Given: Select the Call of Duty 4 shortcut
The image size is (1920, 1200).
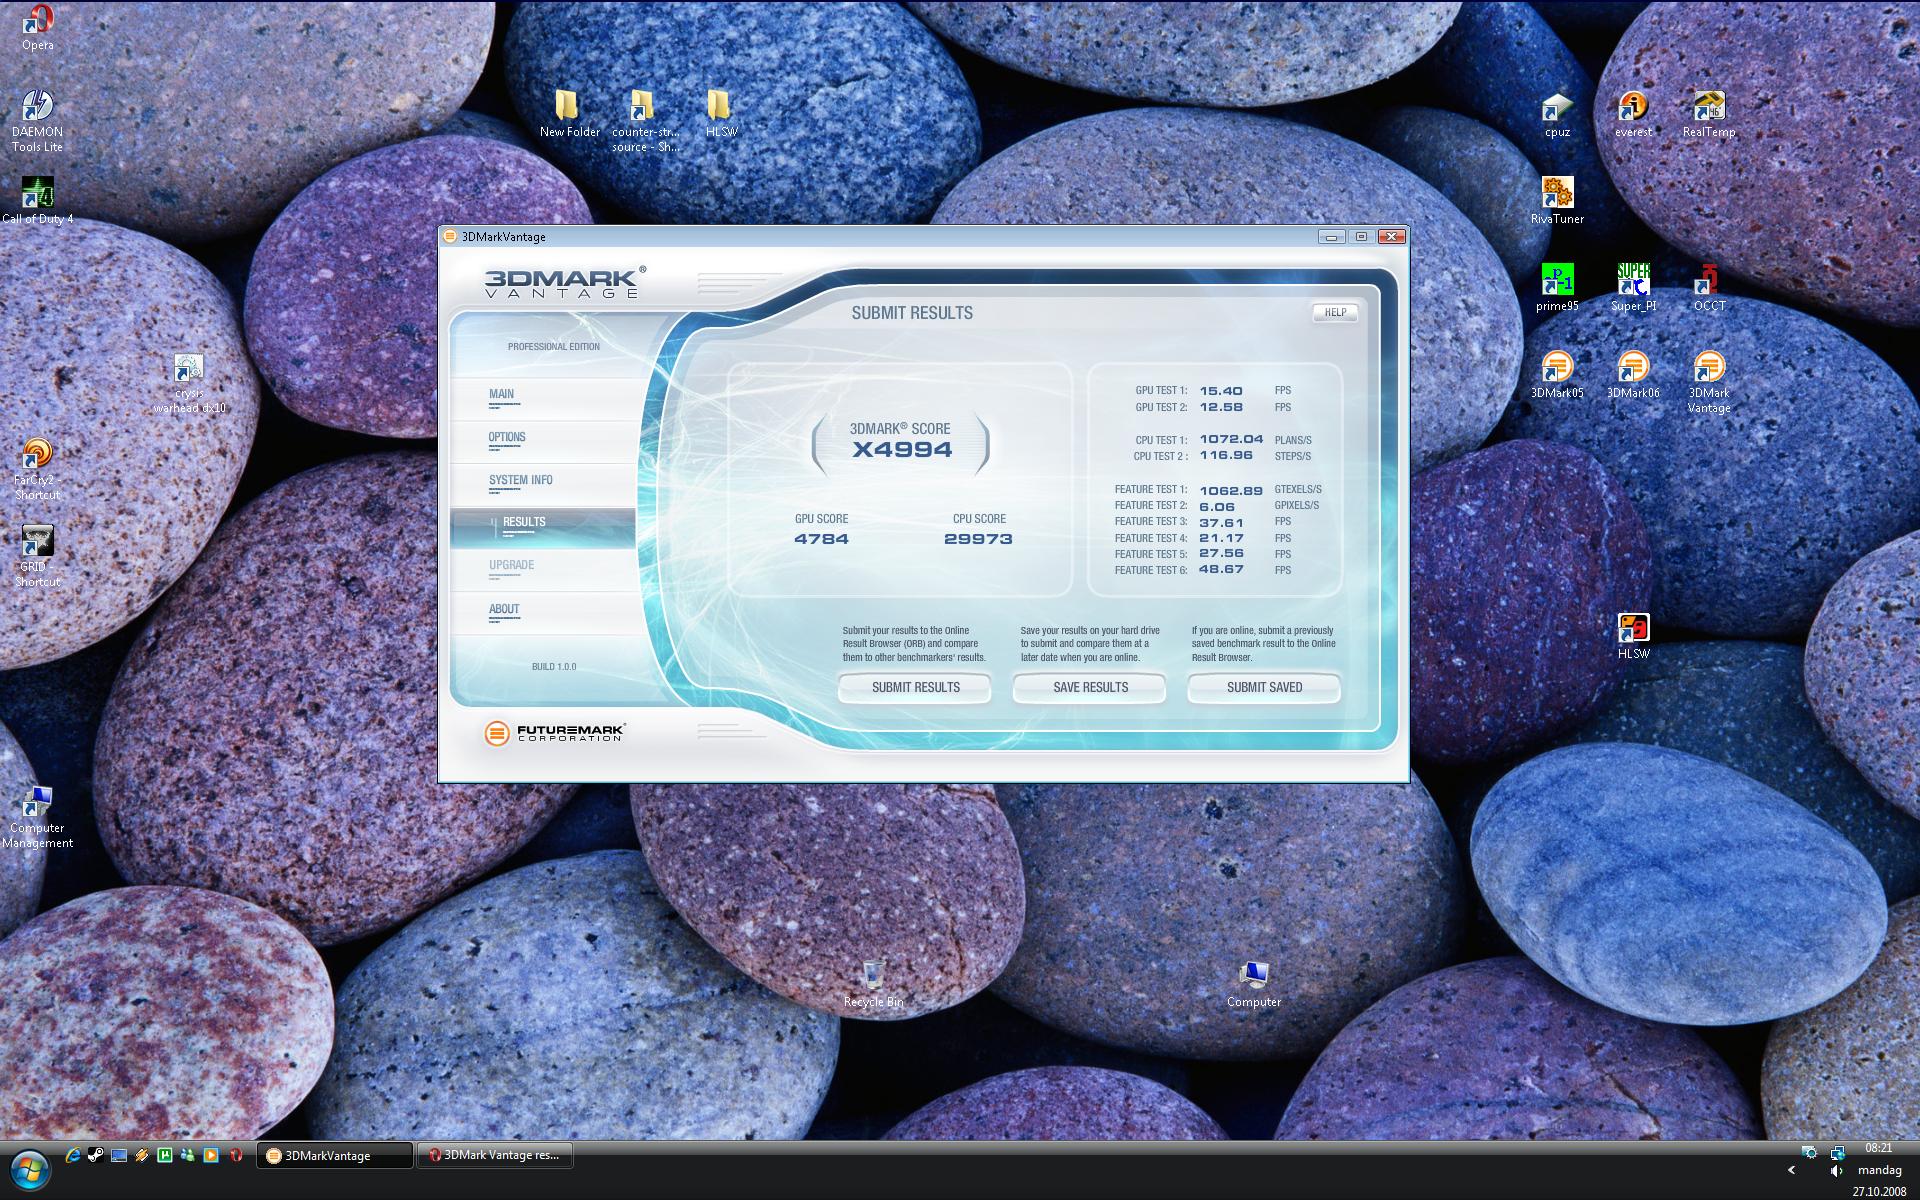Looking at the screenshot, I should (x=38, y=200).
